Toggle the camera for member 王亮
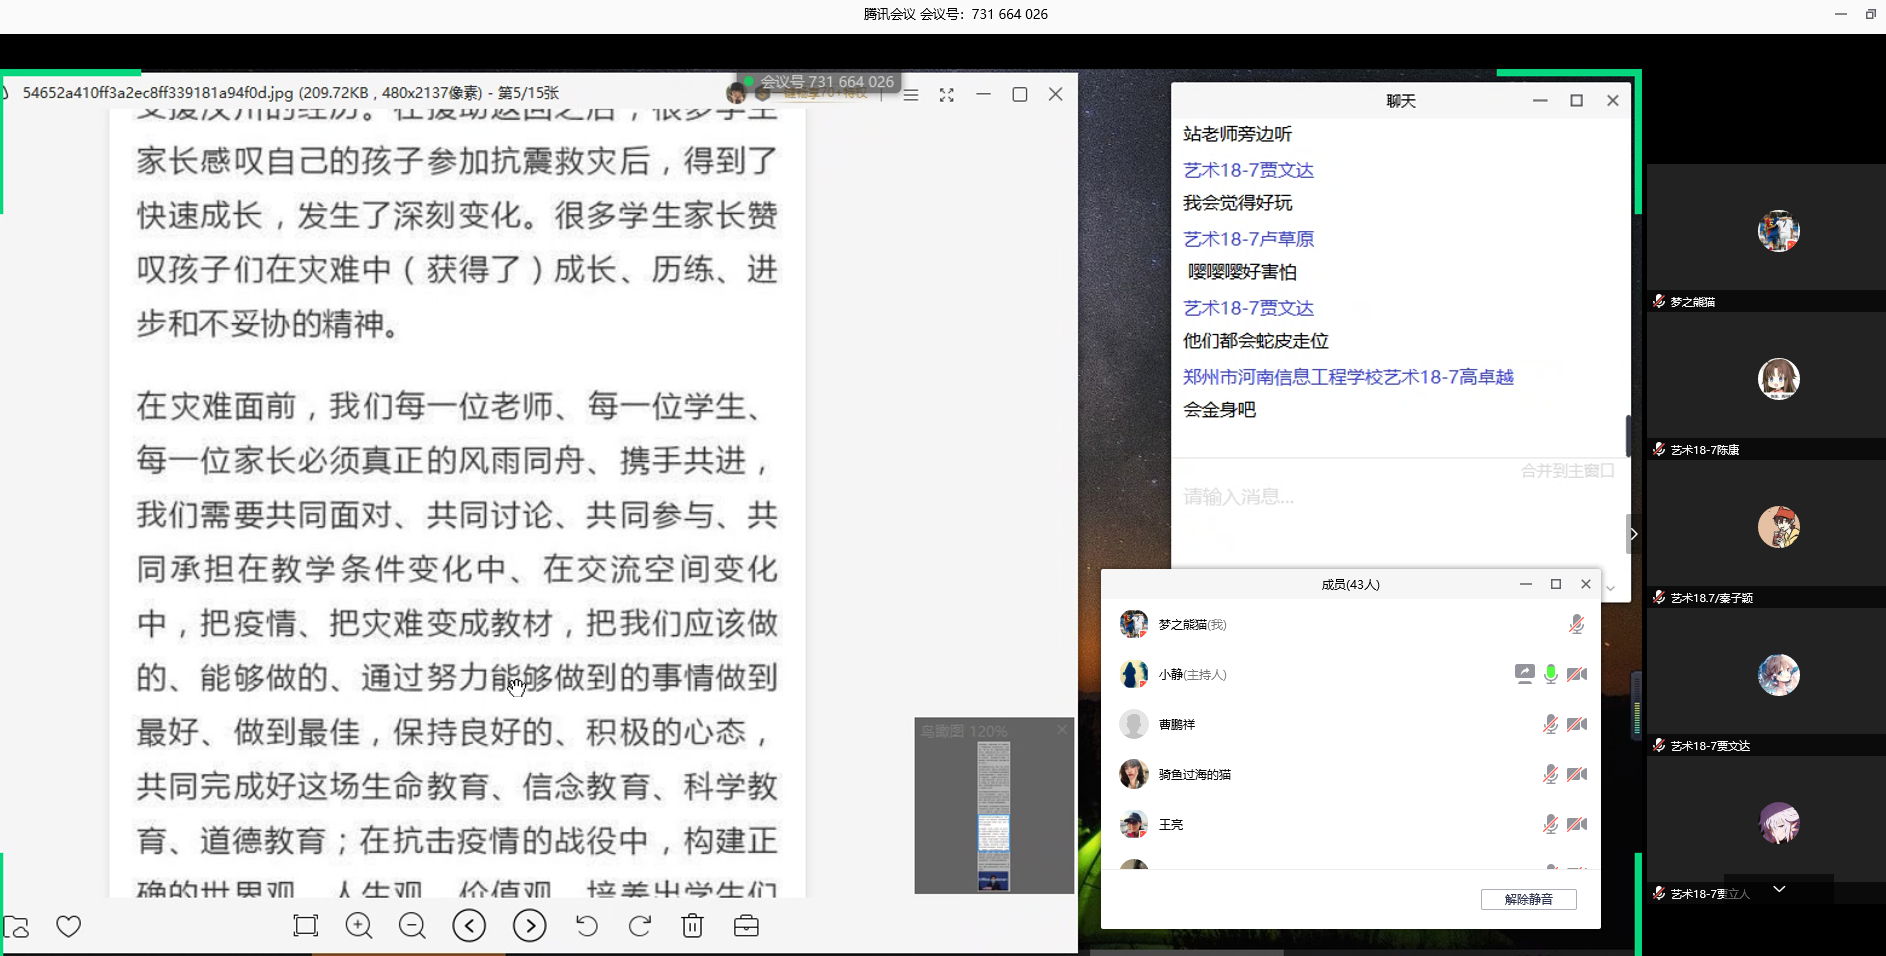The image size is (1886, 956). coord(1577,824)
